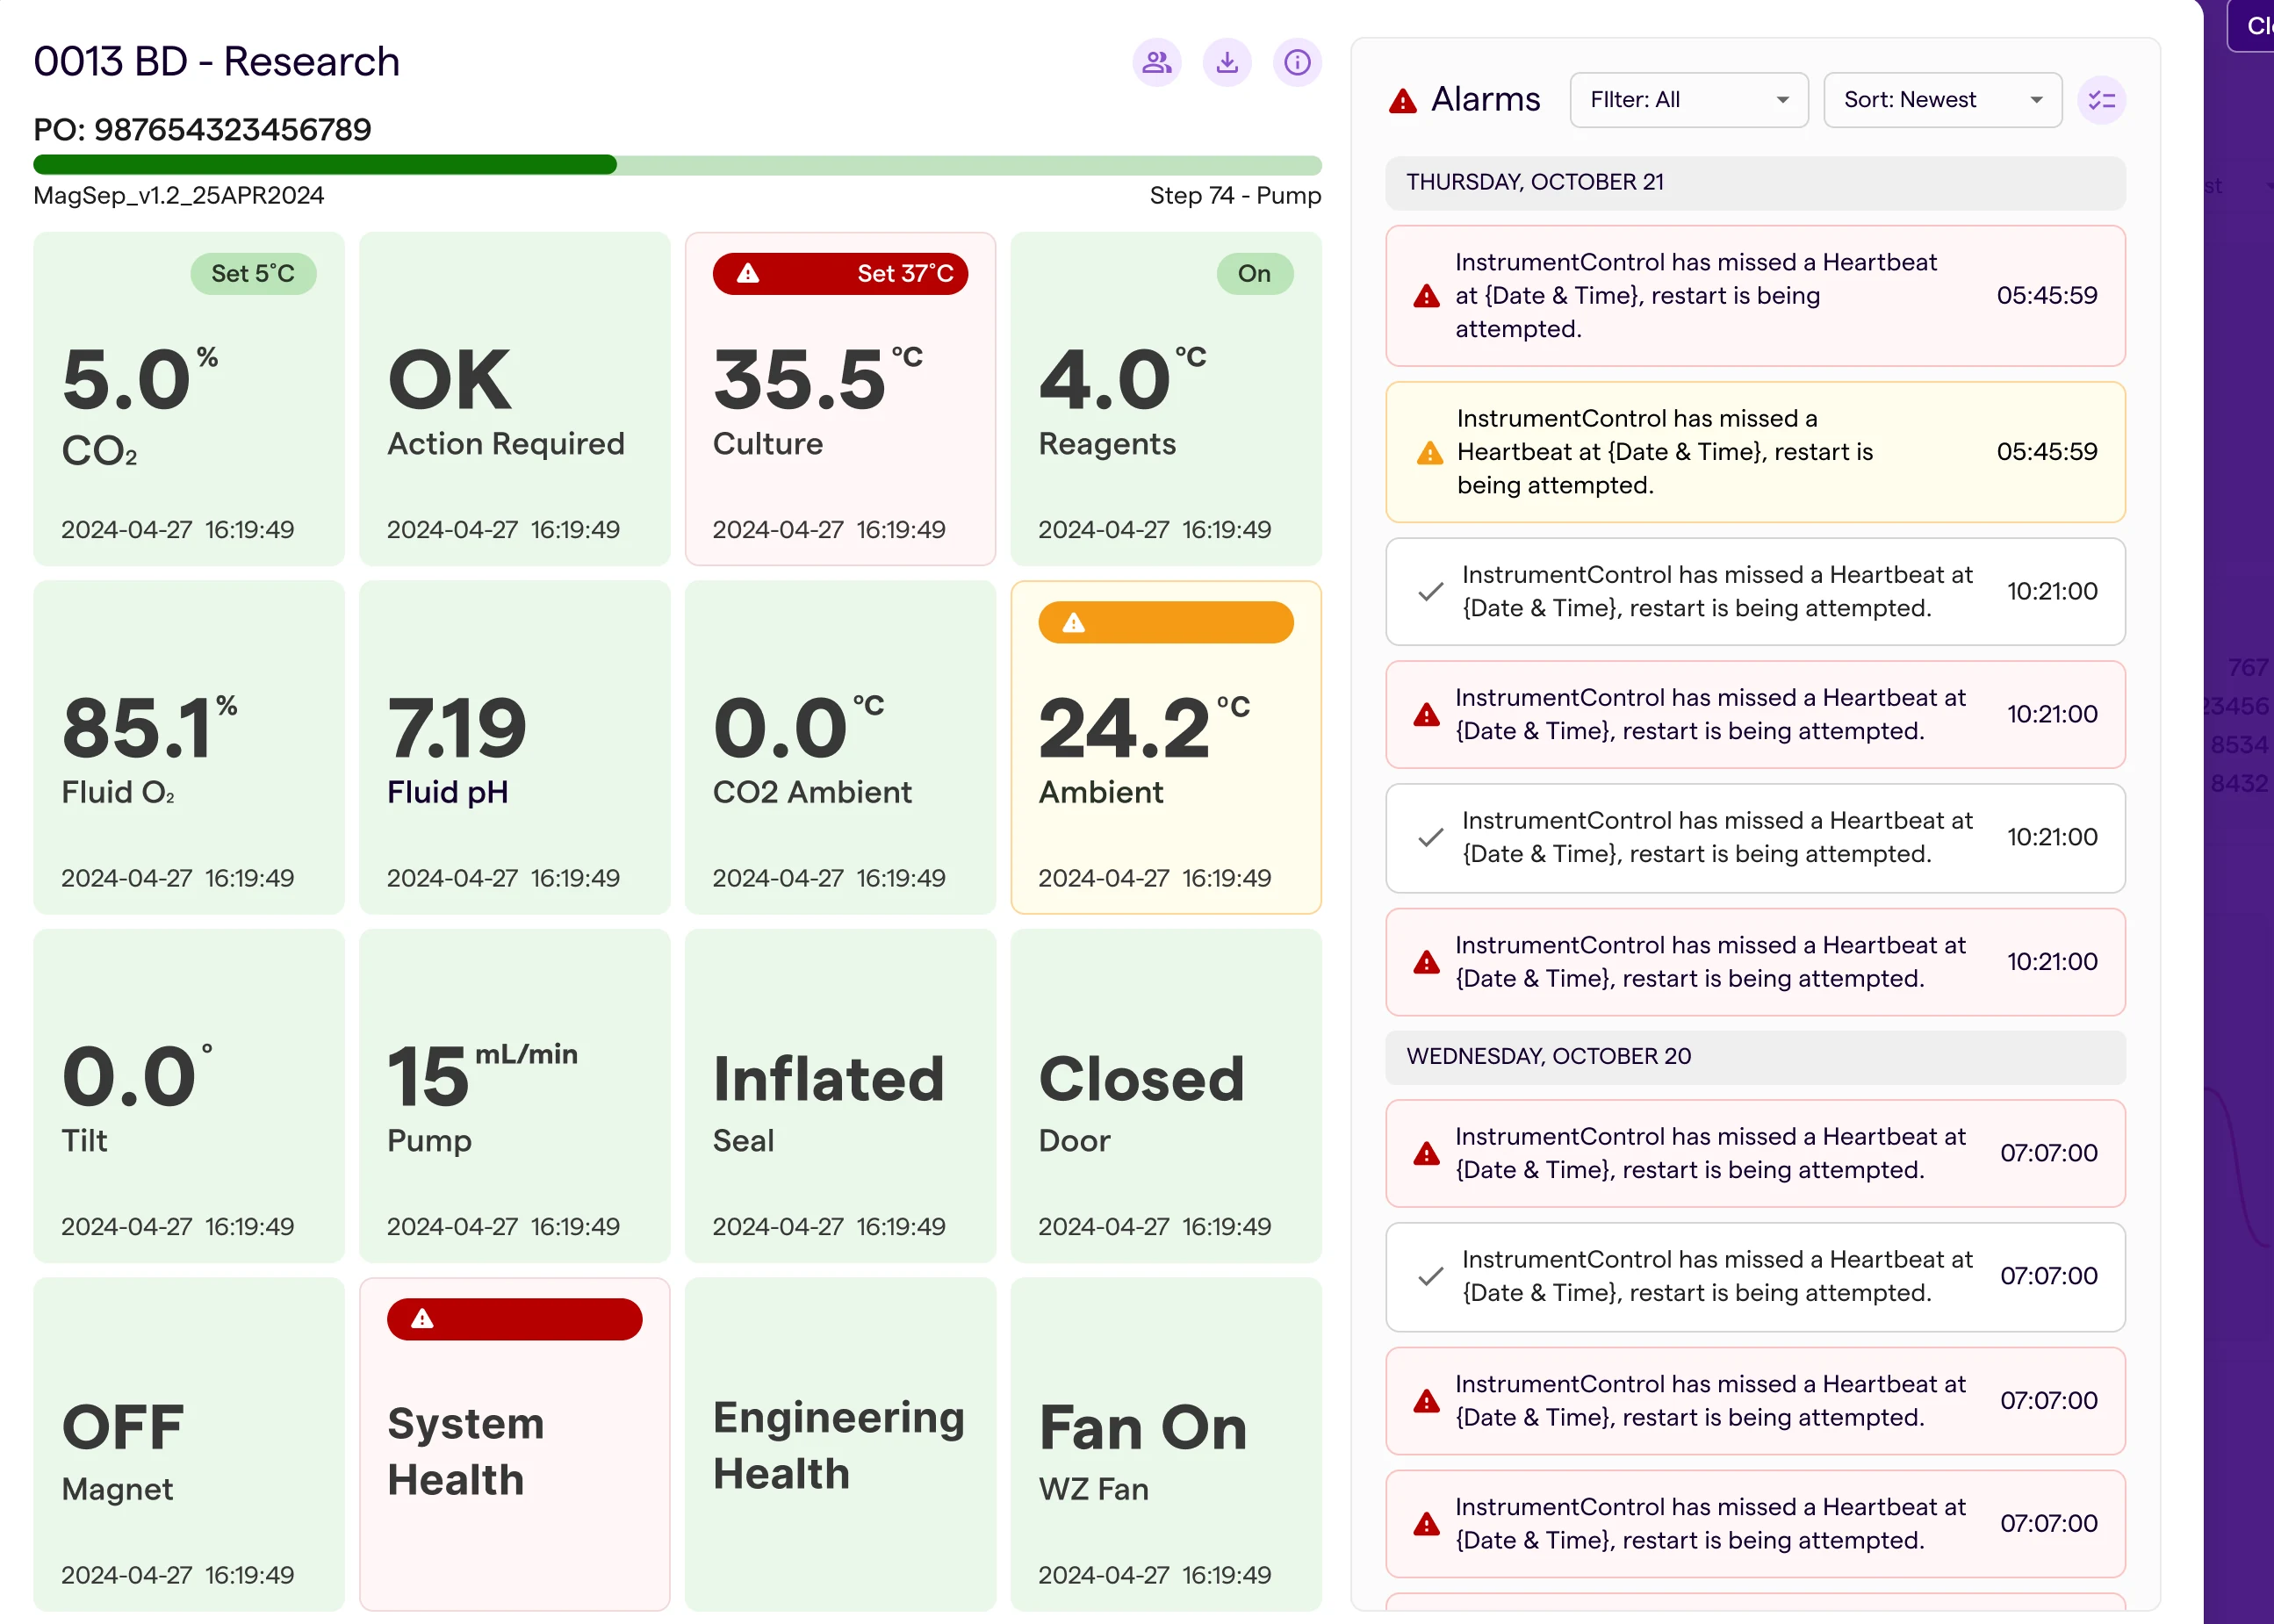This screenshot has width=2274, height=1624.
Task: Open the Inflated Seal card
Action: (840, 1096)
